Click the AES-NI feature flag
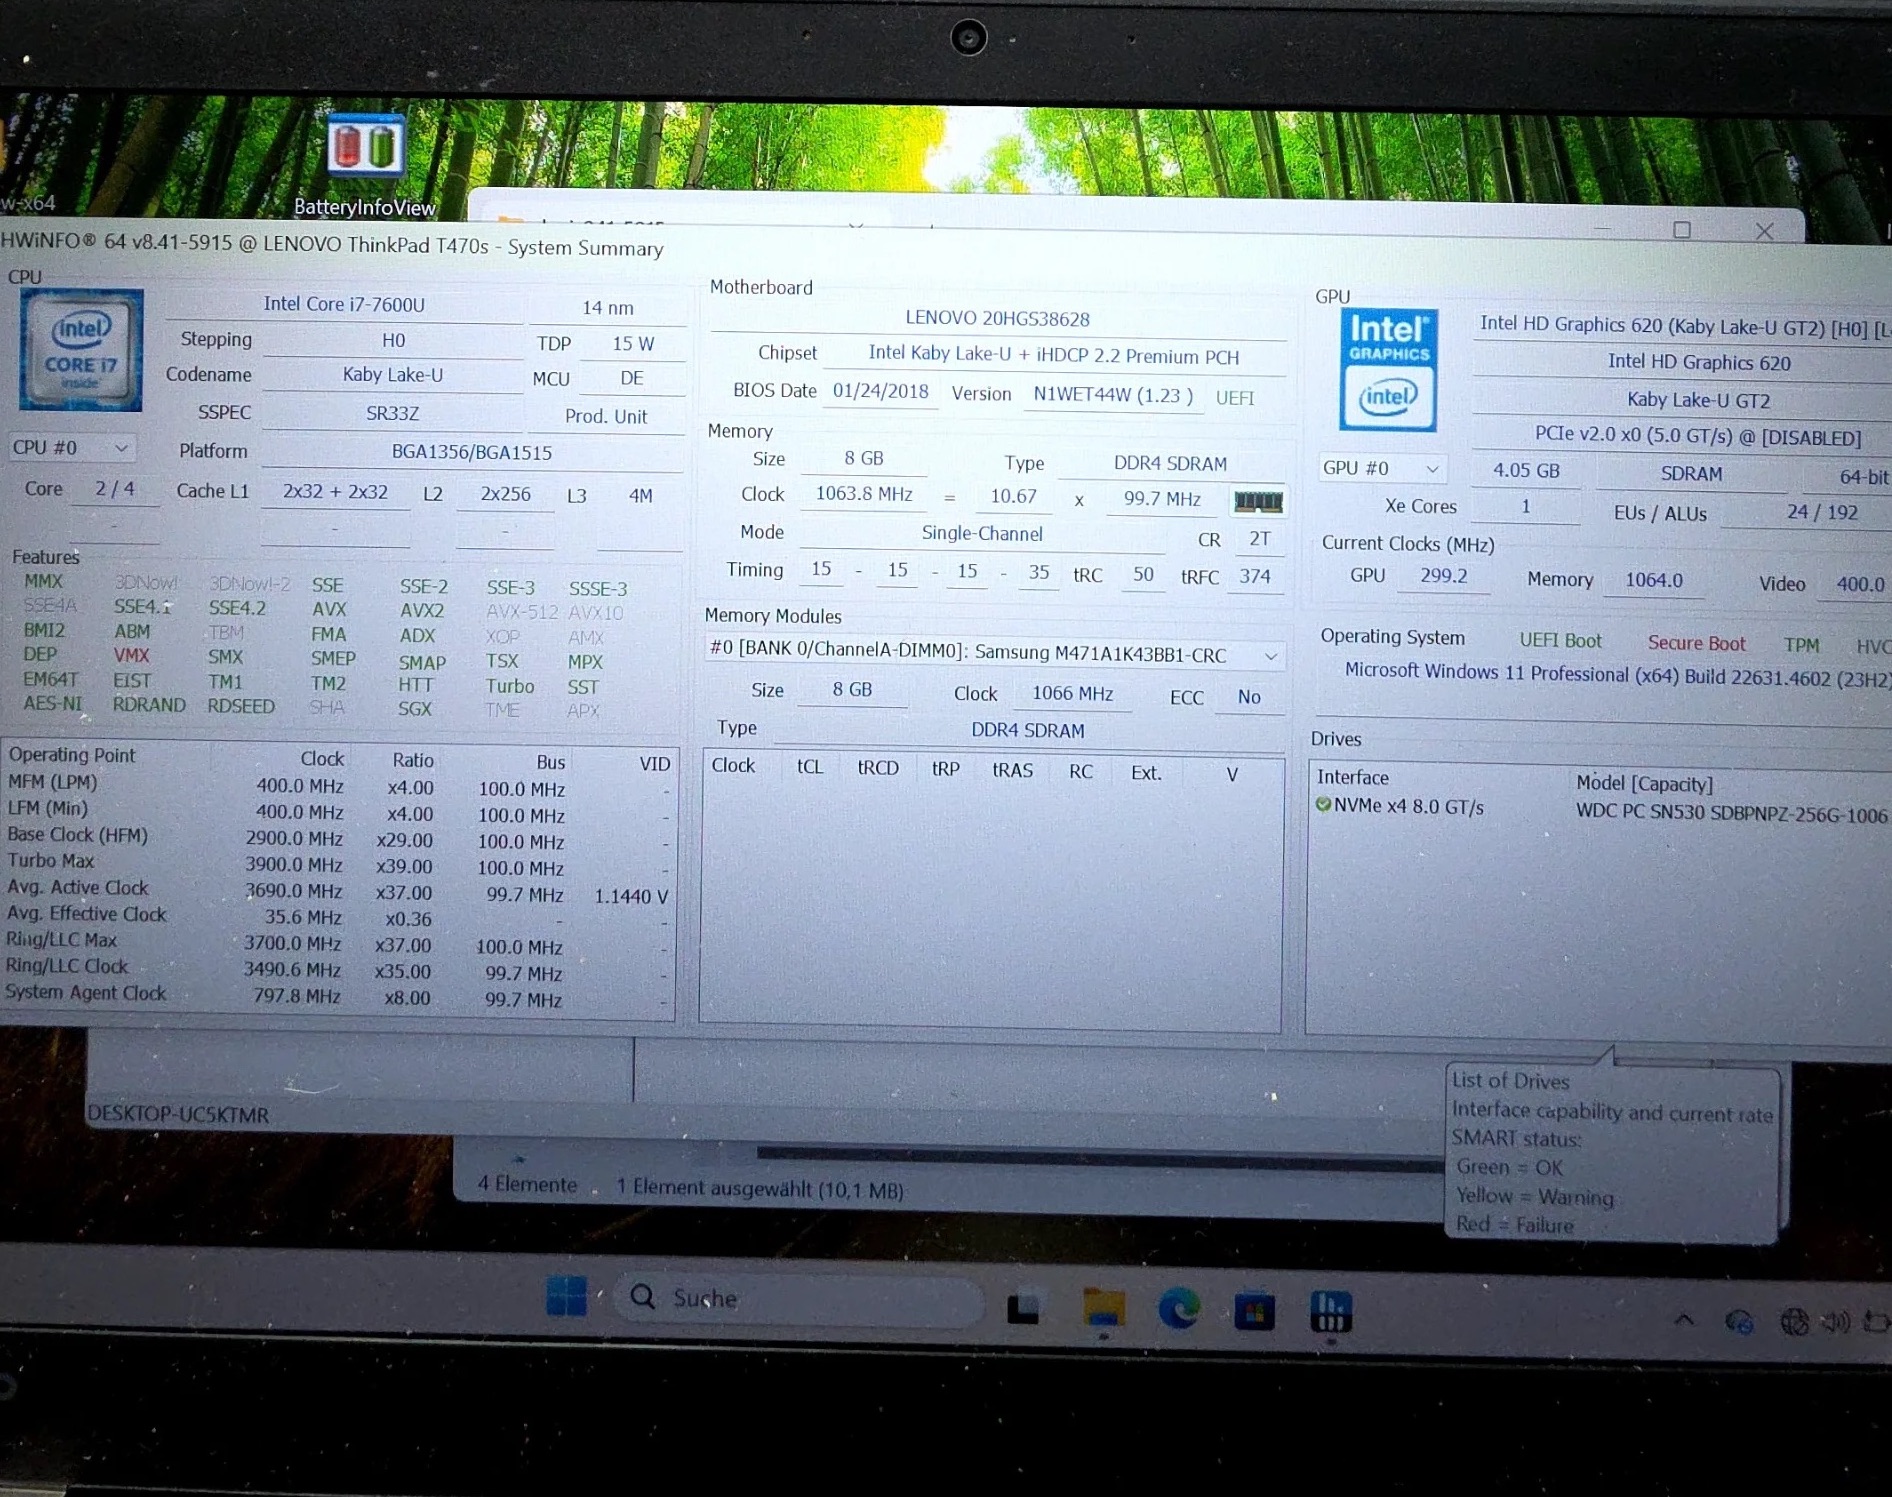 tap(53, 703)
